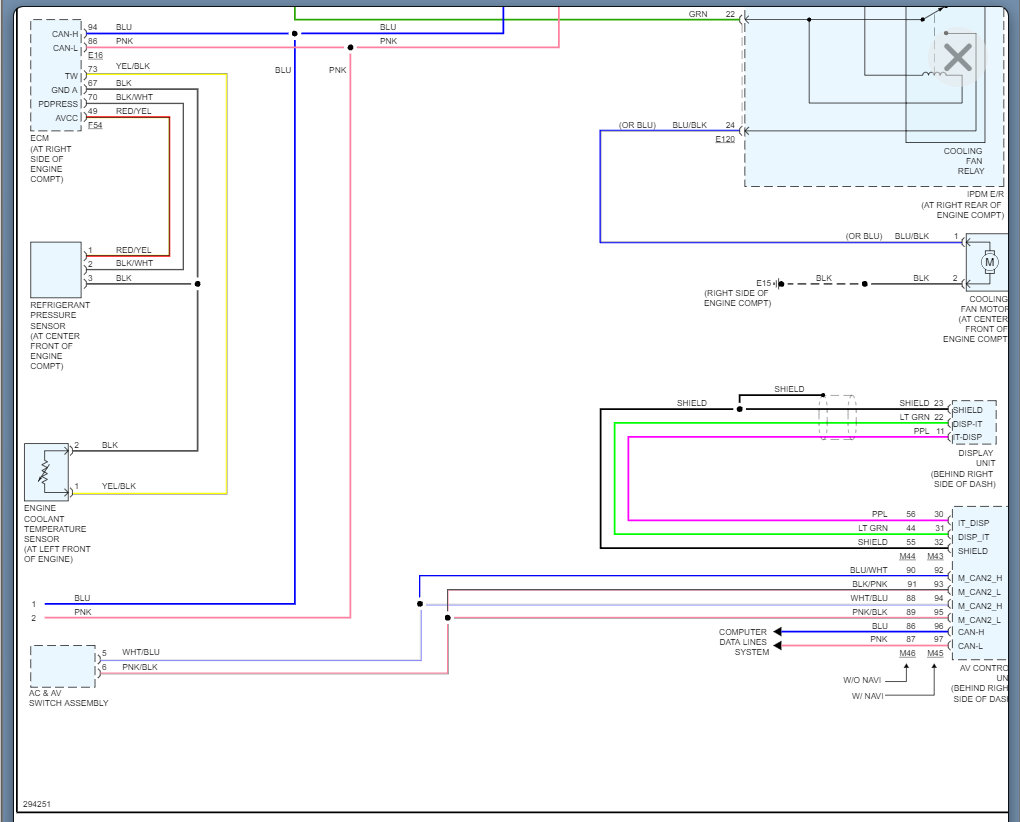Click 'WHT/BLU' wire label at switch pin 5

(x=141, y=652)
